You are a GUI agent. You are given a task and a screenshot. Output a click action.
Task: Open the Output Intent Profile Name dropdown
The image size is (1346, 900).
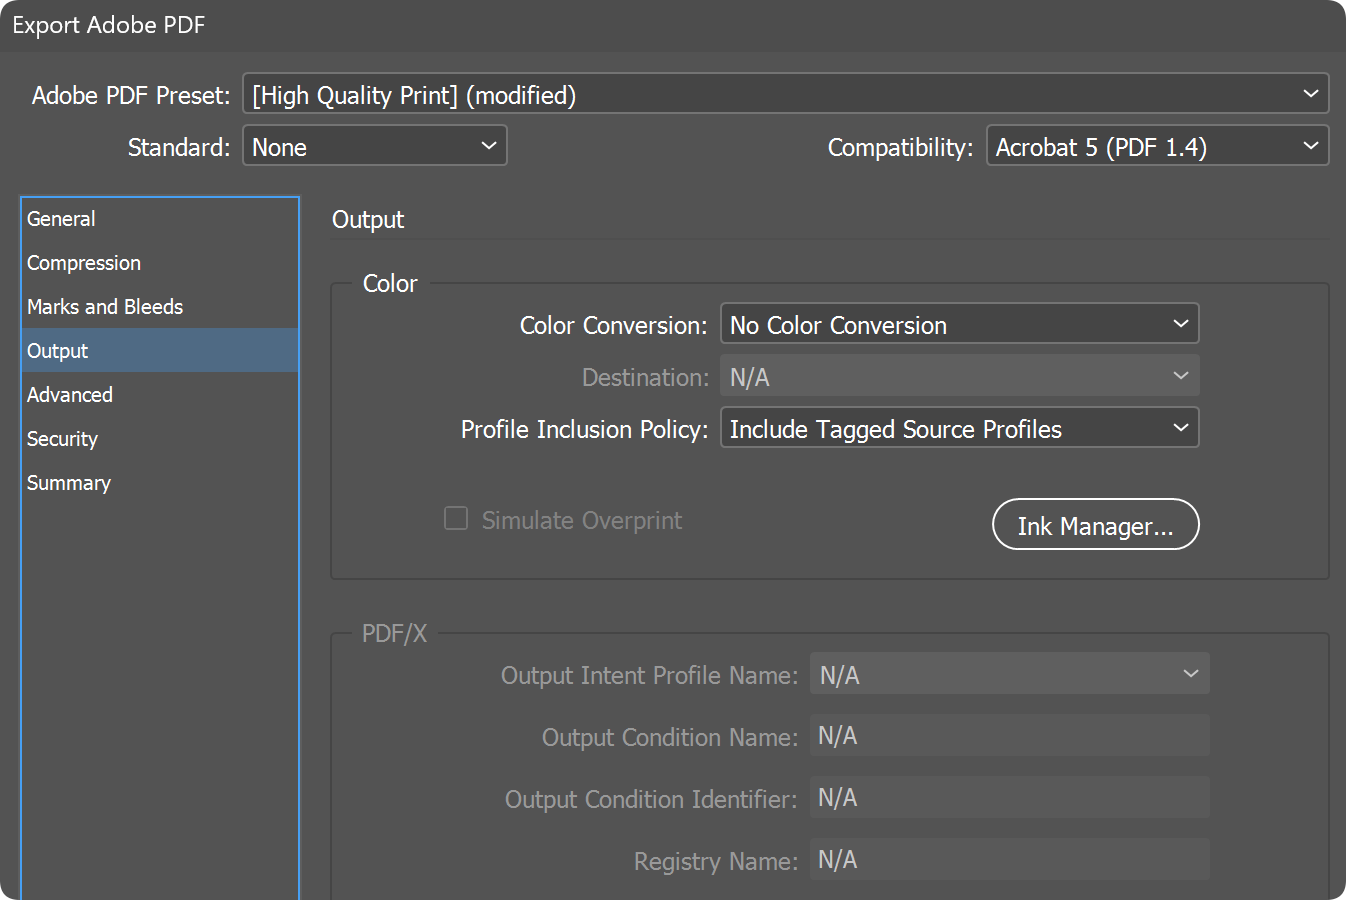tap(1010, 674)
